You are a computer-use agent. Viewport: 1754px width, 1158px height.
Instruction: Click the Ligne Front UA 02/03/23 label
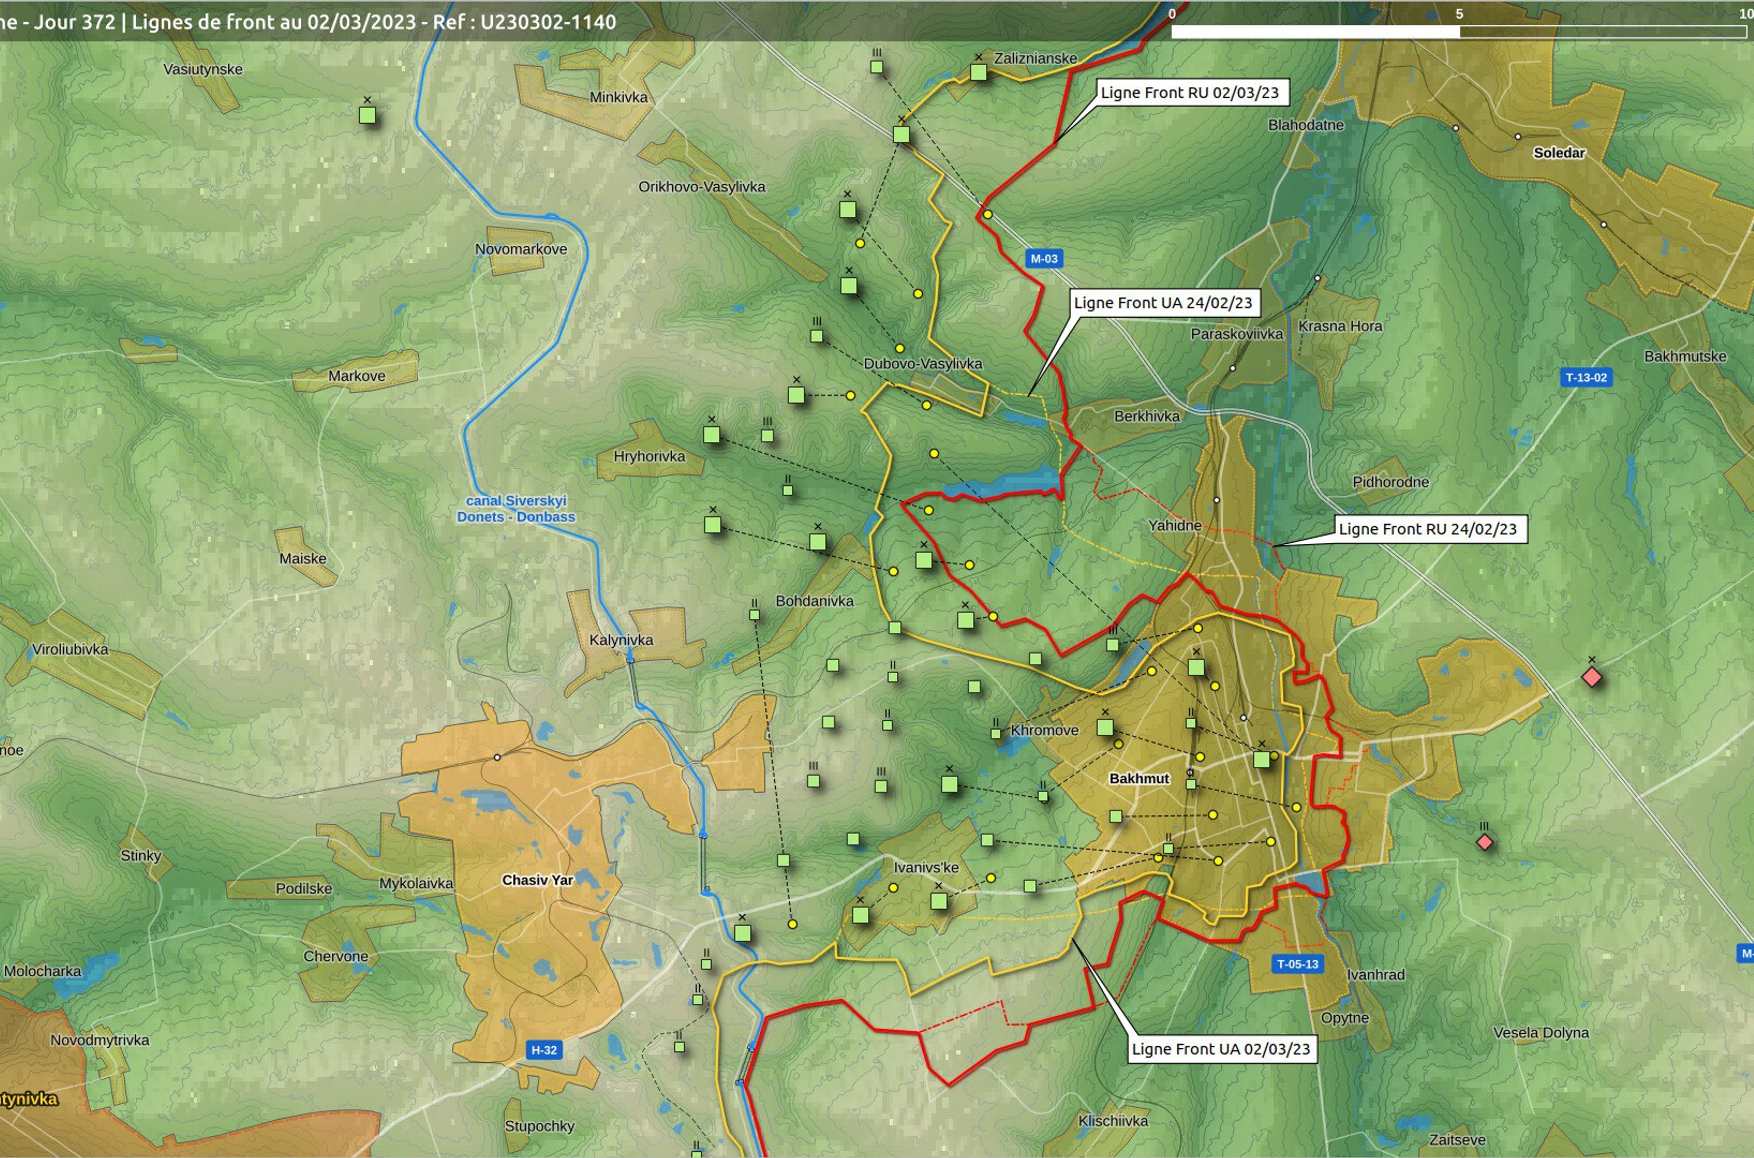[x=1220, y=1049]
